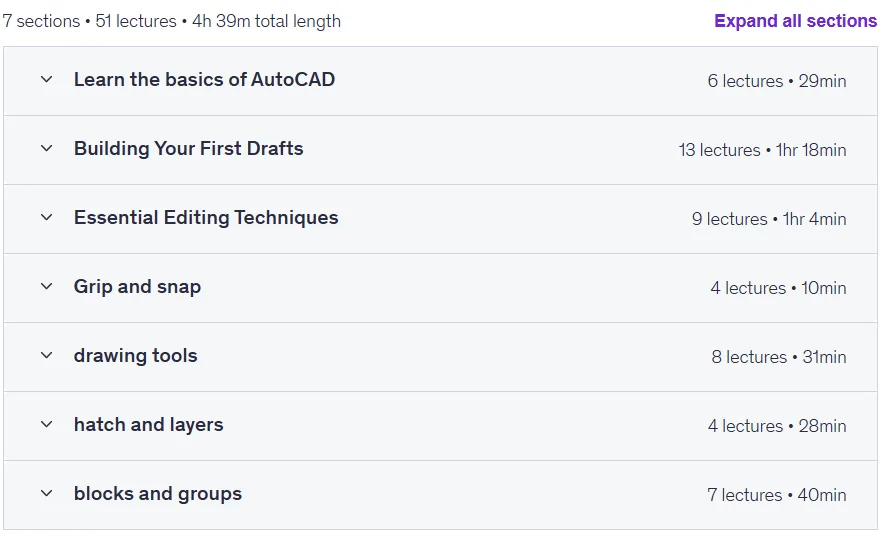Expand the Learn the basics of AutoCAD chevron
Viewport: 881px width, 534px height.
click(x=47, y=80)
